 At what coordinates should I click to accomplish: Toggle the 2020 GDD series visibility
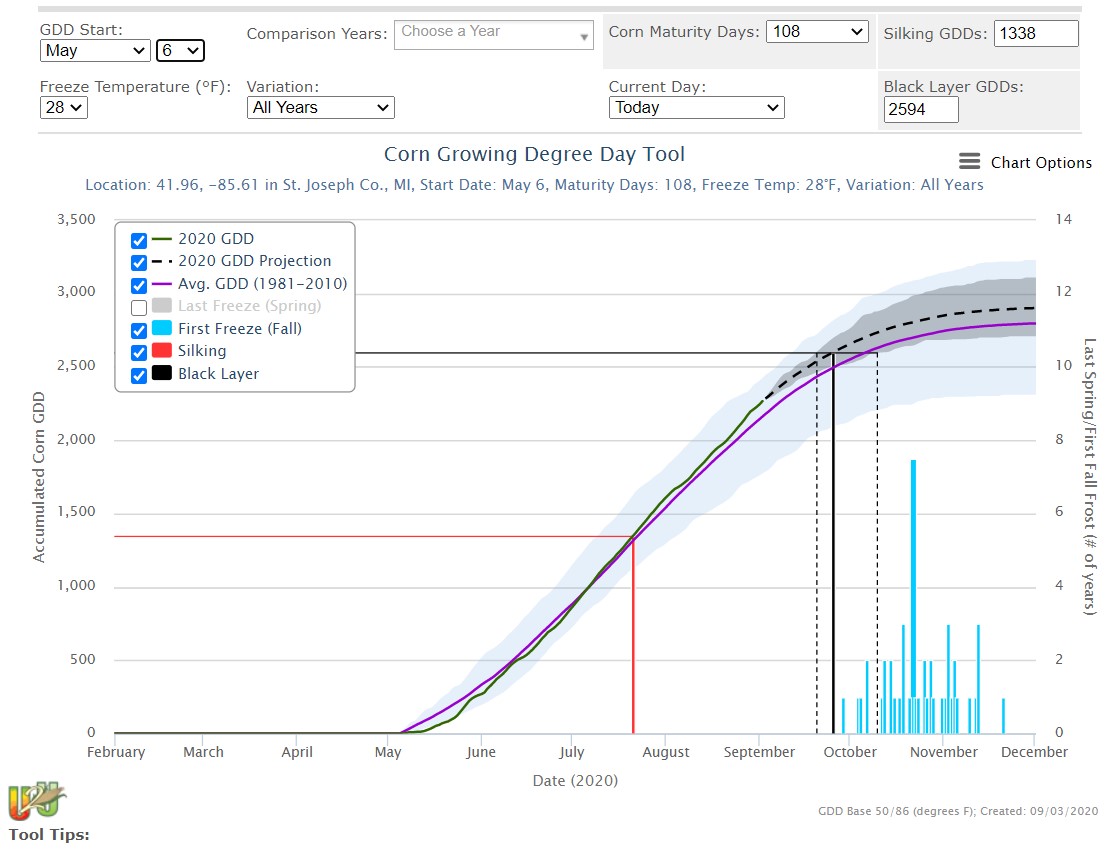point(138,240)
